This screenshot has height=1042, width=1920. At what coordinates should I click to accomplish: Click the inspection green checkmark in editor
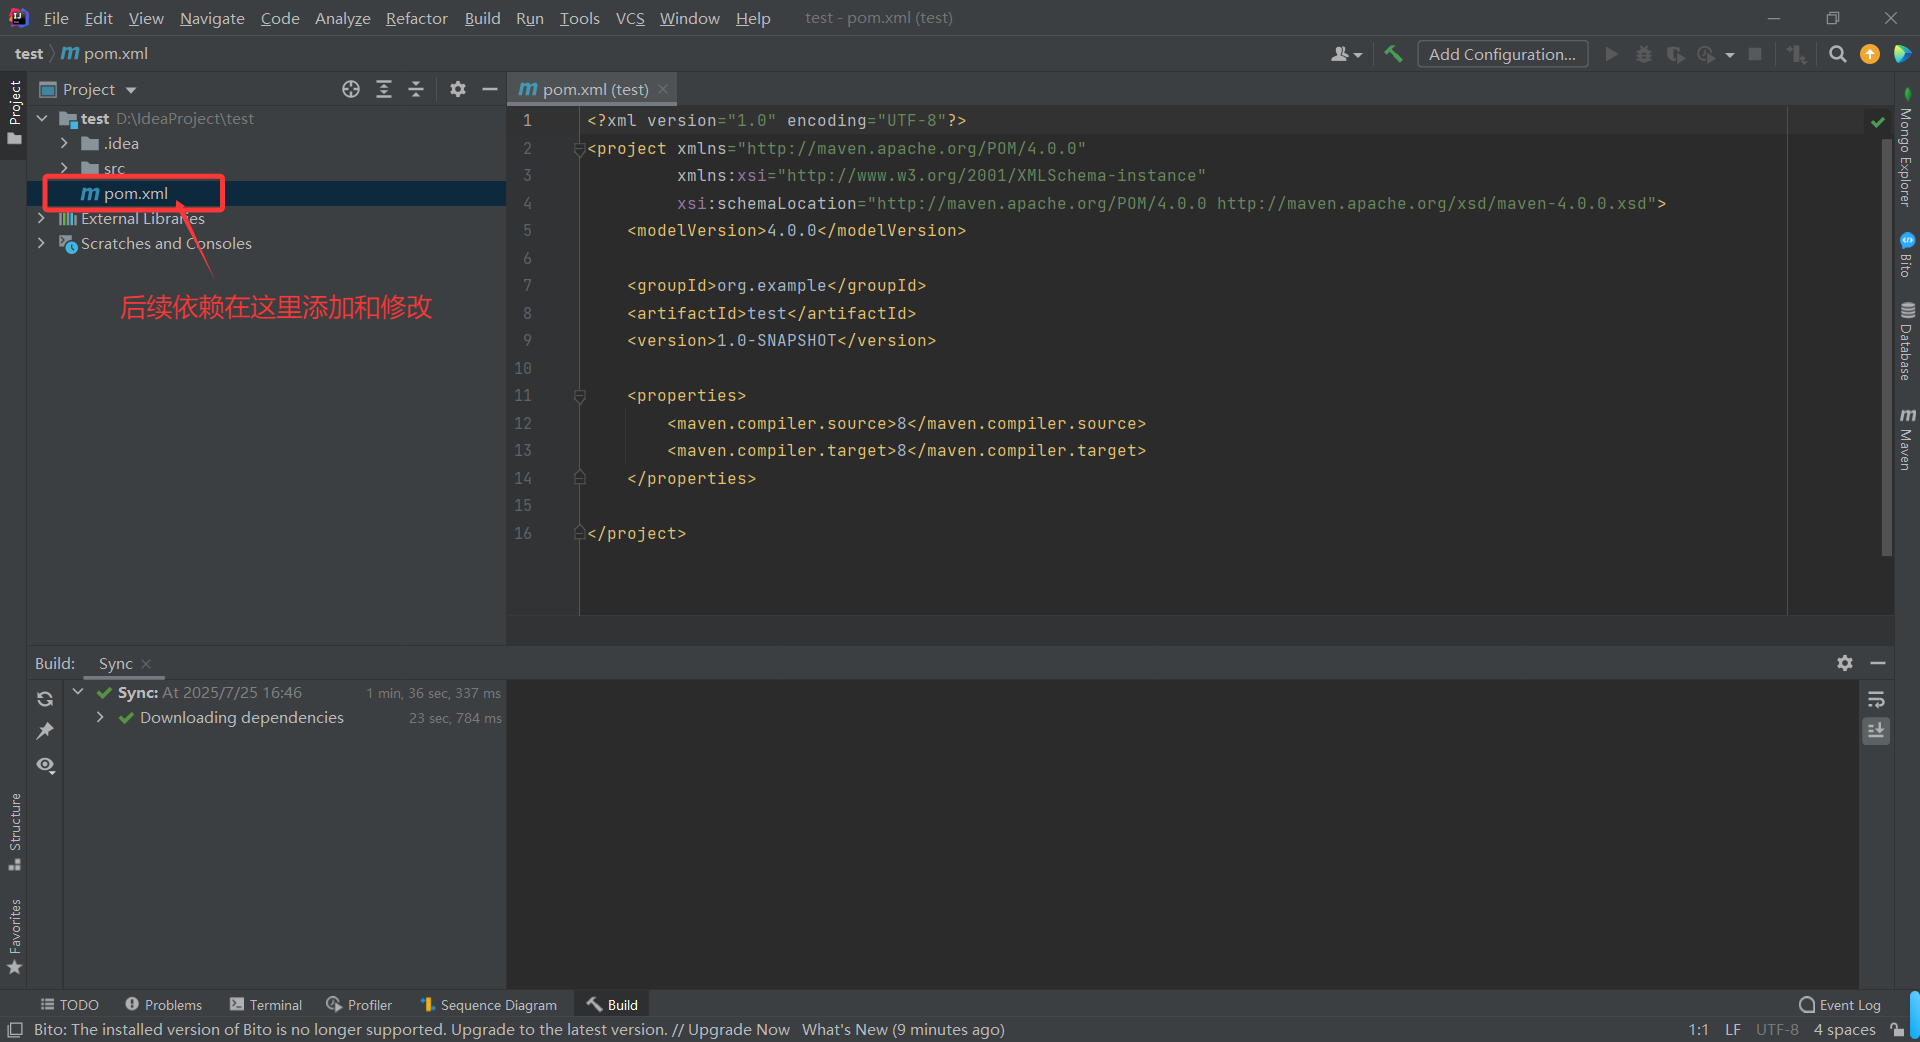pos(1877,122)
